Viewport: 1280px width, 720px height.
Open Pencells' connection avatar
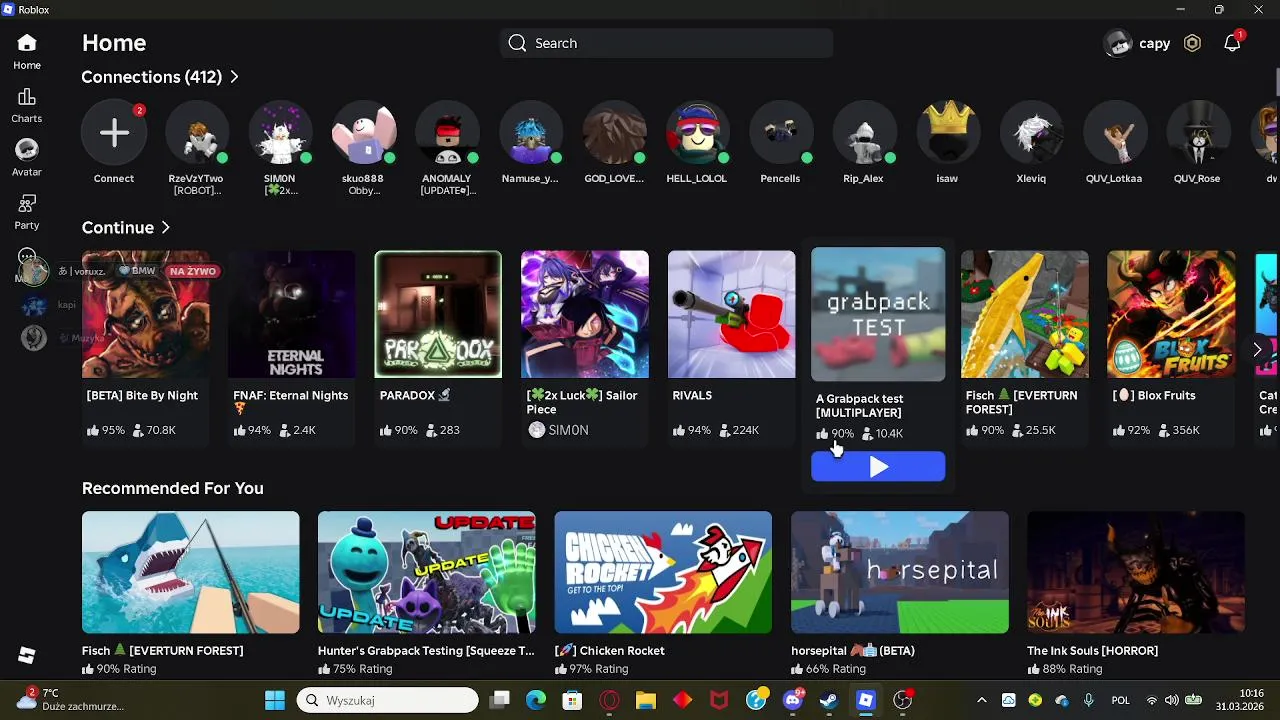coord(780,133)
